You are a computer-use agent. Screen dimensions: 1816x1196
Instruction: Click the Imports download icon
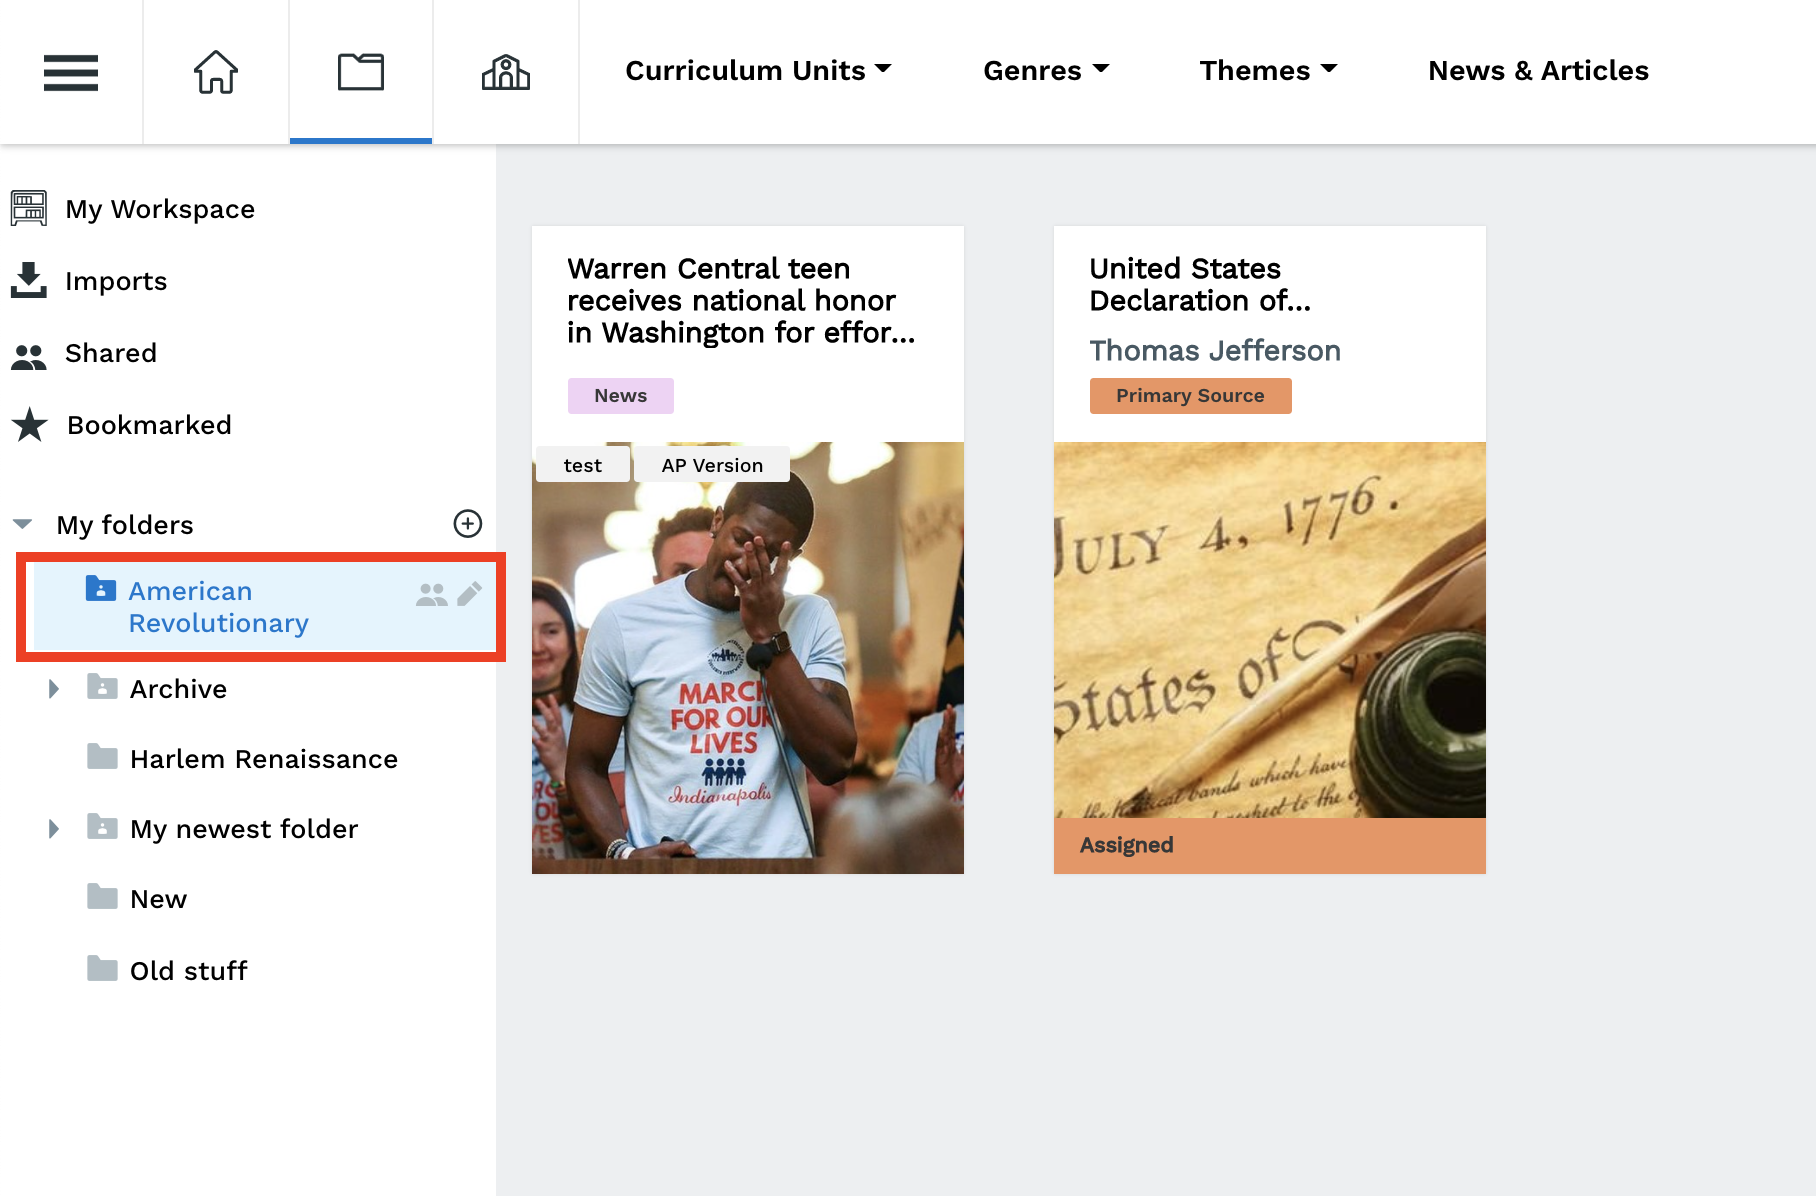click(30, 281)
